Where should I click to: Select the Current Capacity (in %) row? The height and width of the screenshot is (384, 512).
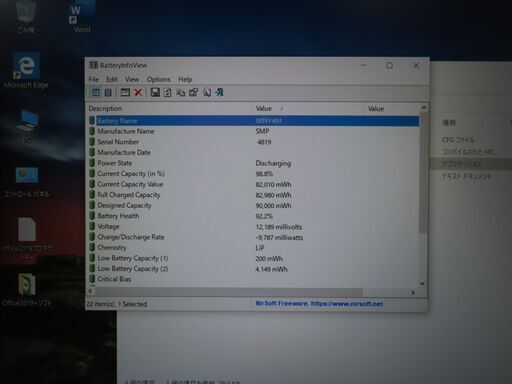pyautogui.click(x=254, y=174)
